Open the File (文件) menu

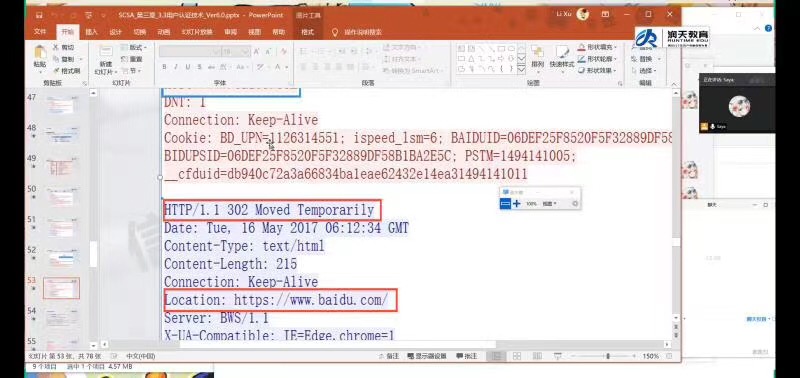coord(40,32)
